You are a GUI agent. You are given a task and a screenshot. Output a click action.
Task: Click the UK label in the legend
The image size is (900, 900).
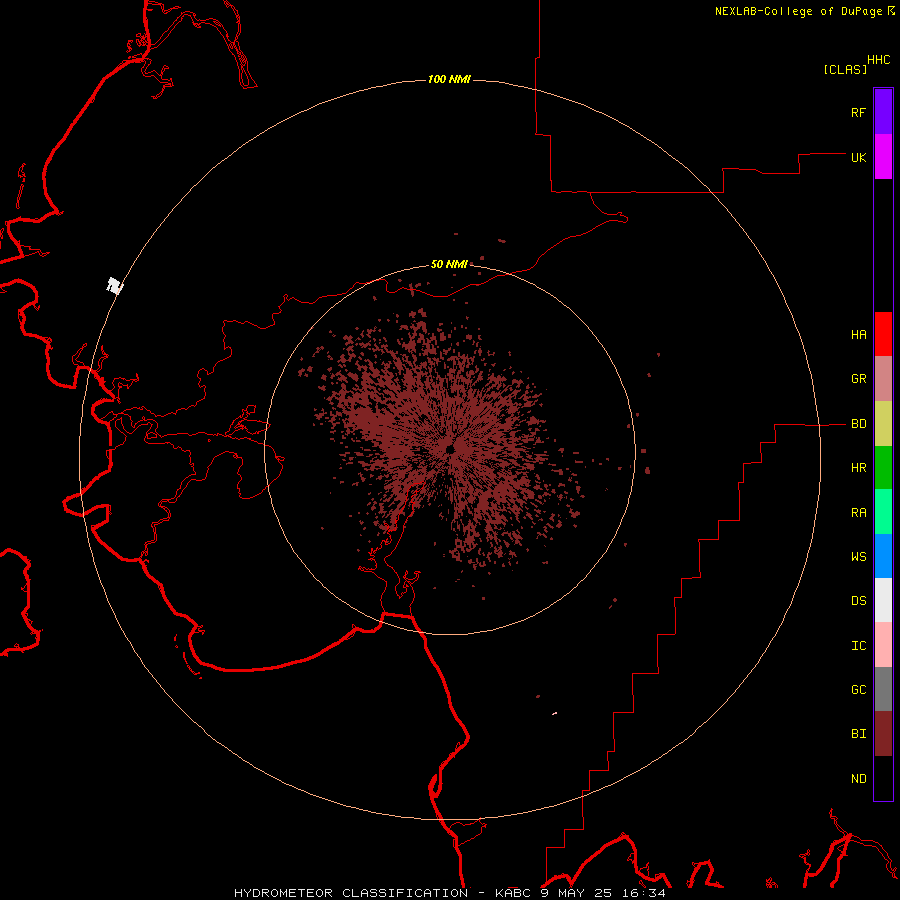pos(858,157)
